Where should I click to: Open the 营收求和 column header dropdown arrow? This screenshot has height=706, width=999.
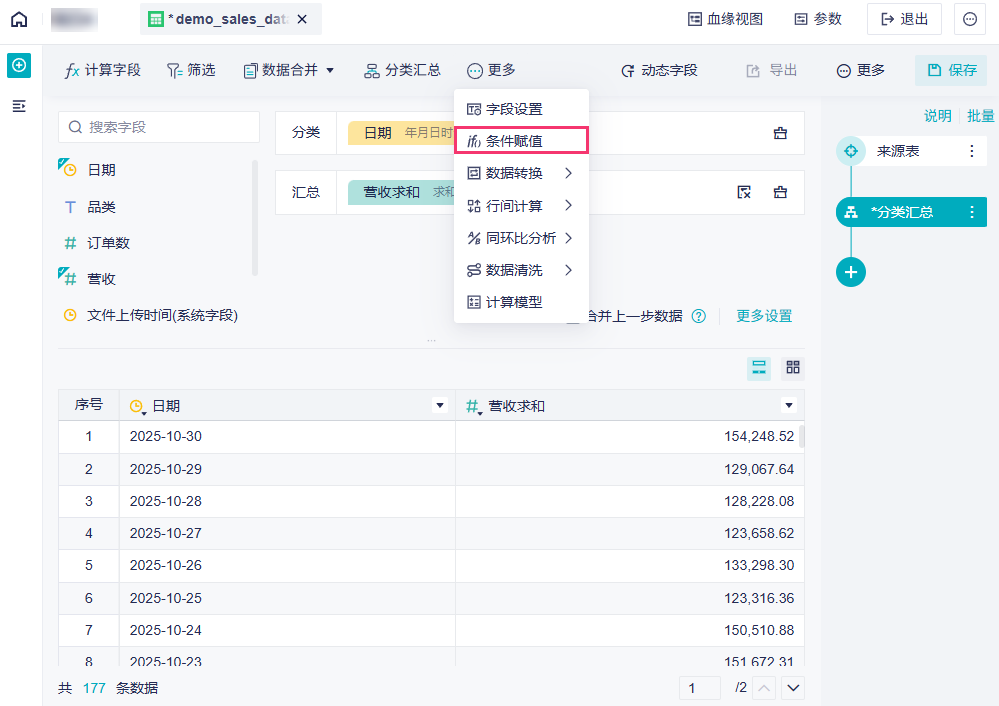788,405
